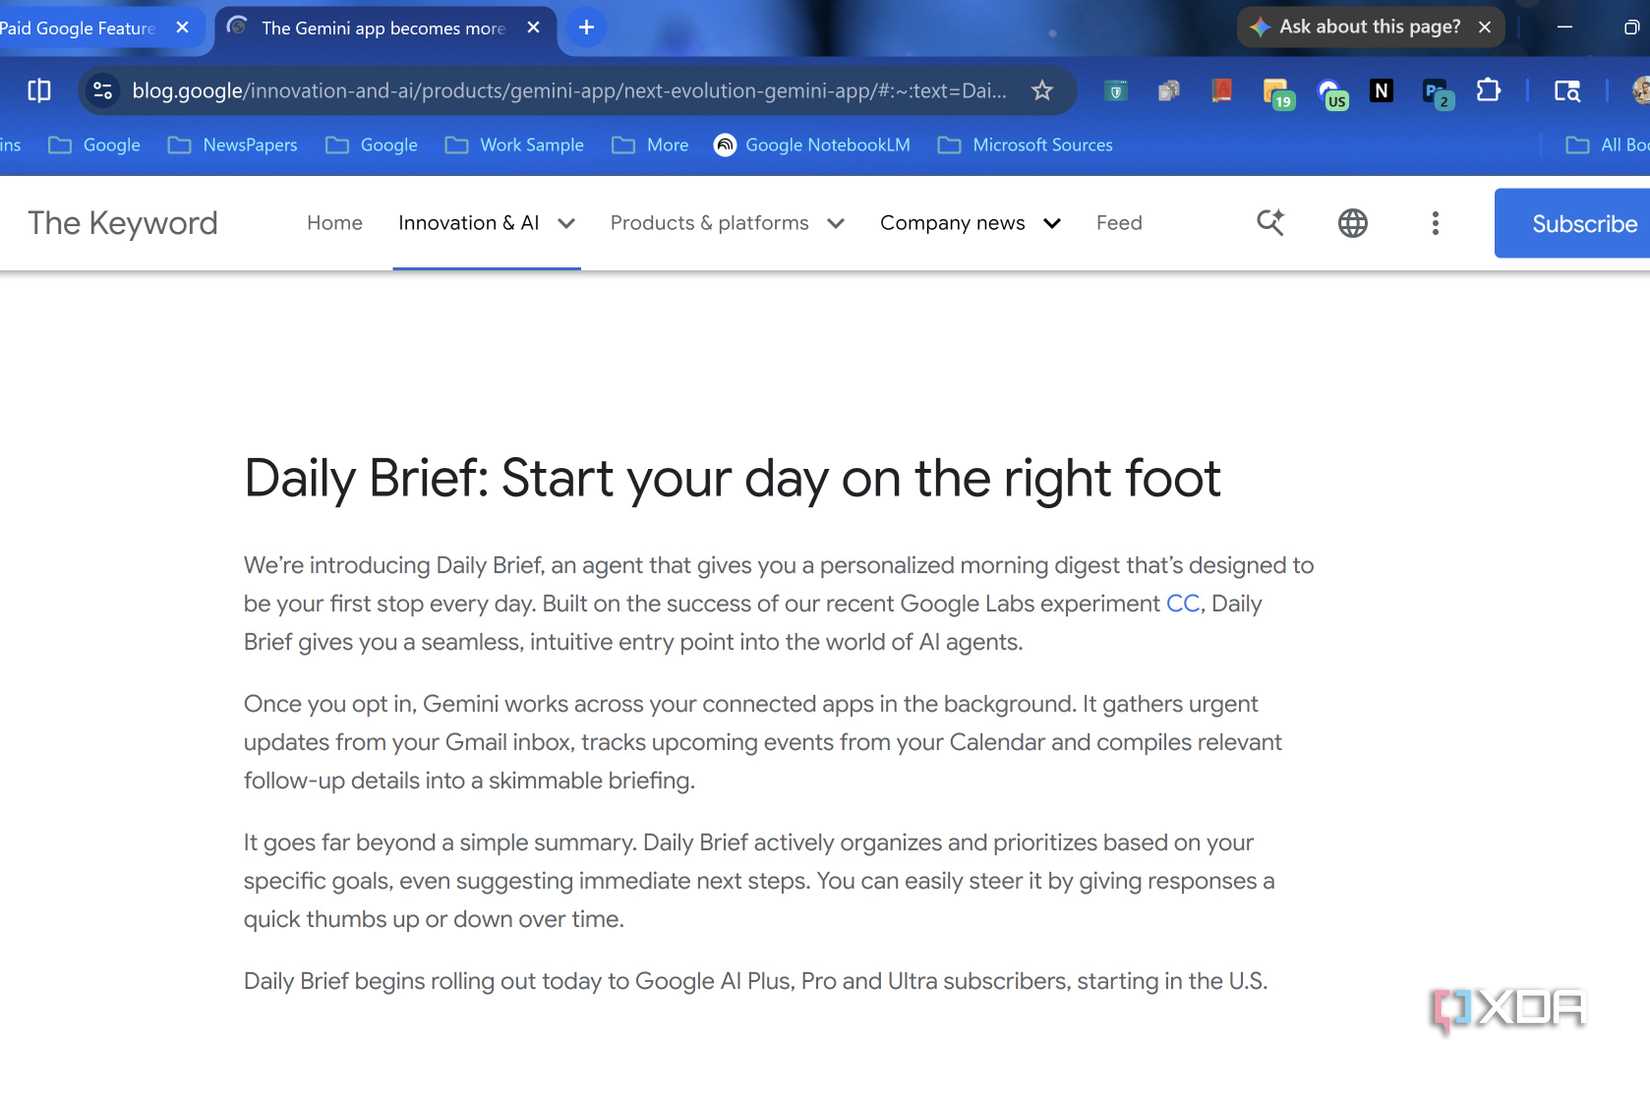Switch to Paid Google Feature tab
This screenshot has height=1100, width=1650.
click(x=78, y=28)
